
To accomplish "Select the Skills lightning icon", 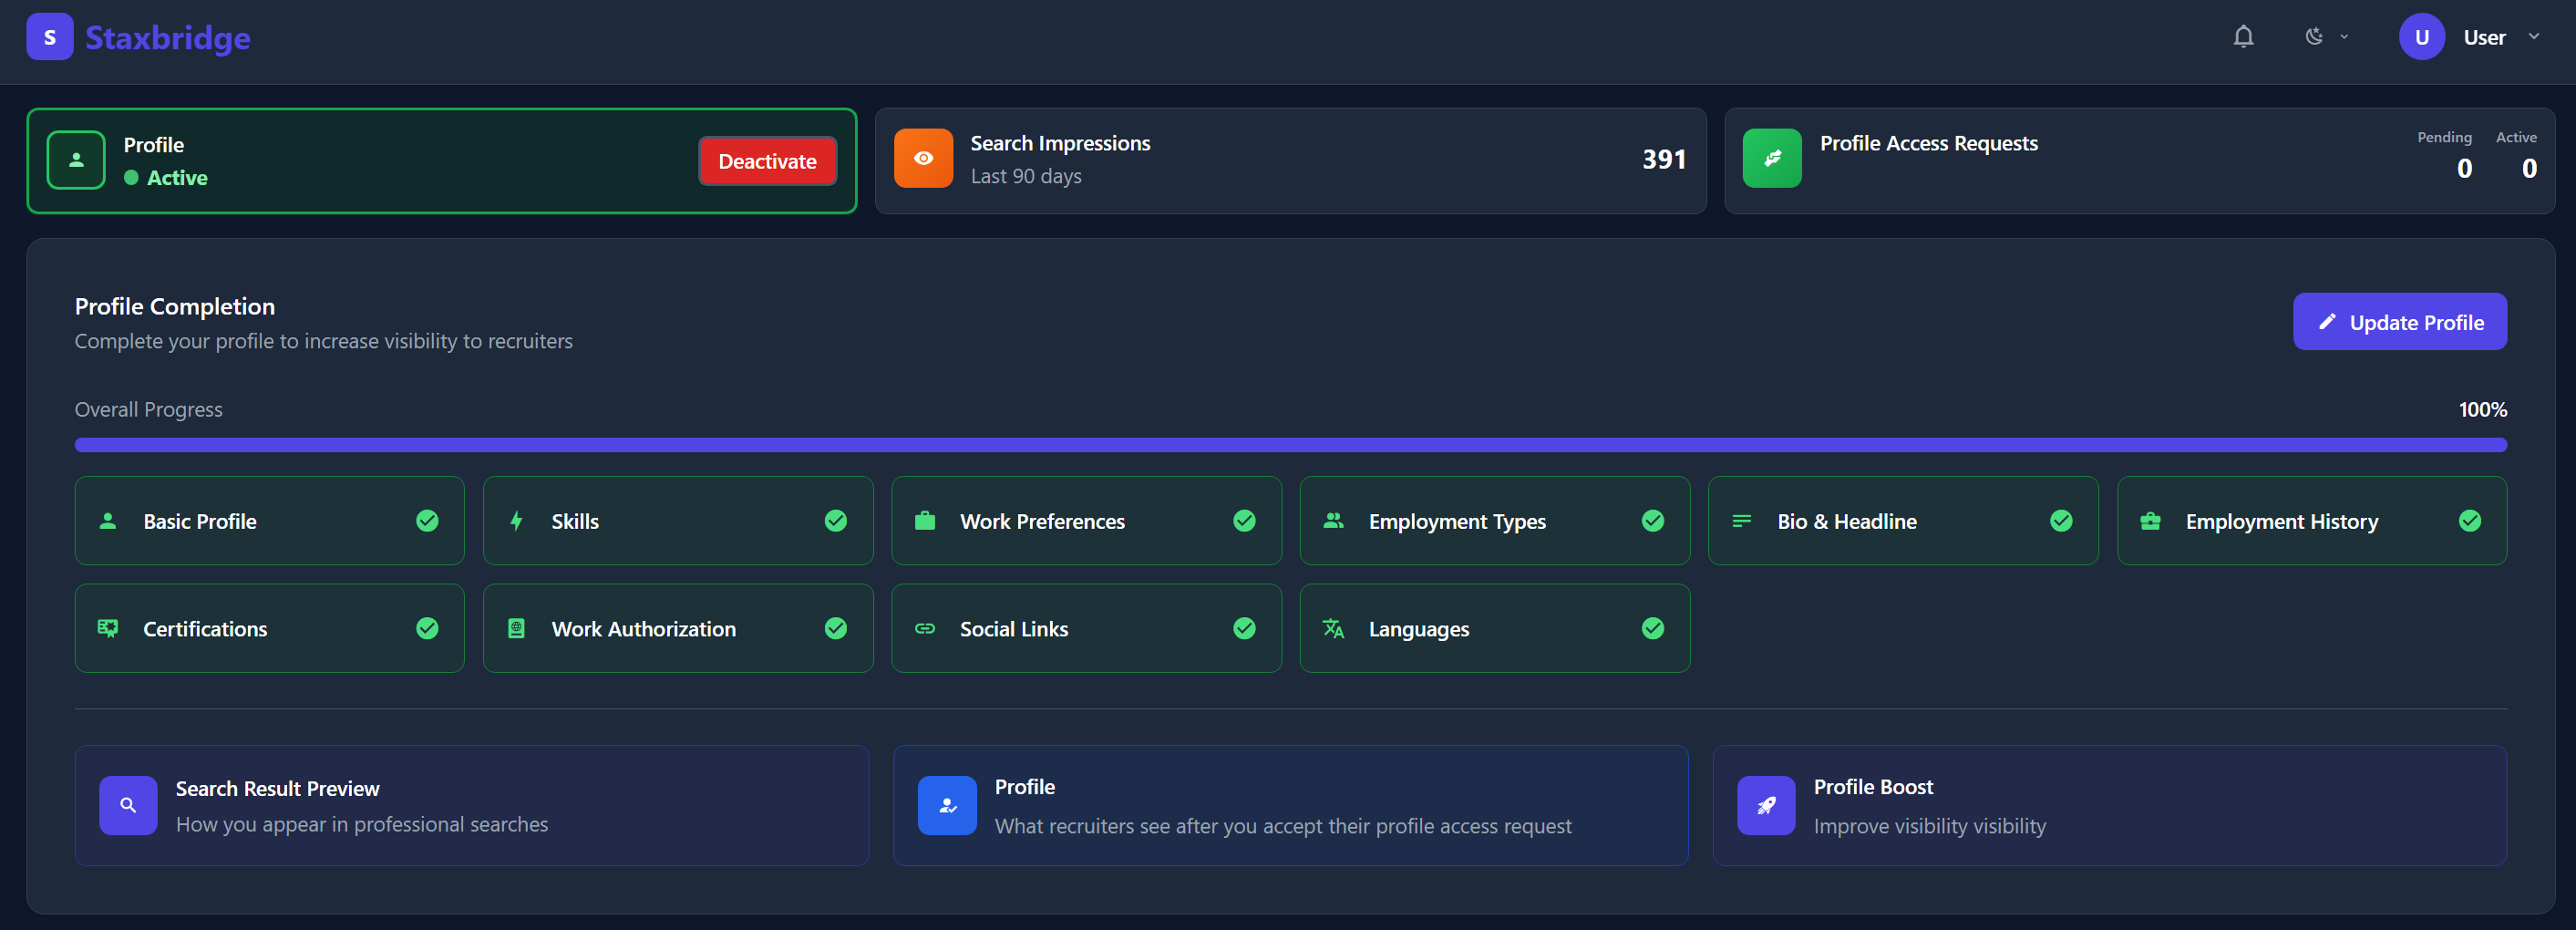I will (x=516, y=520).
